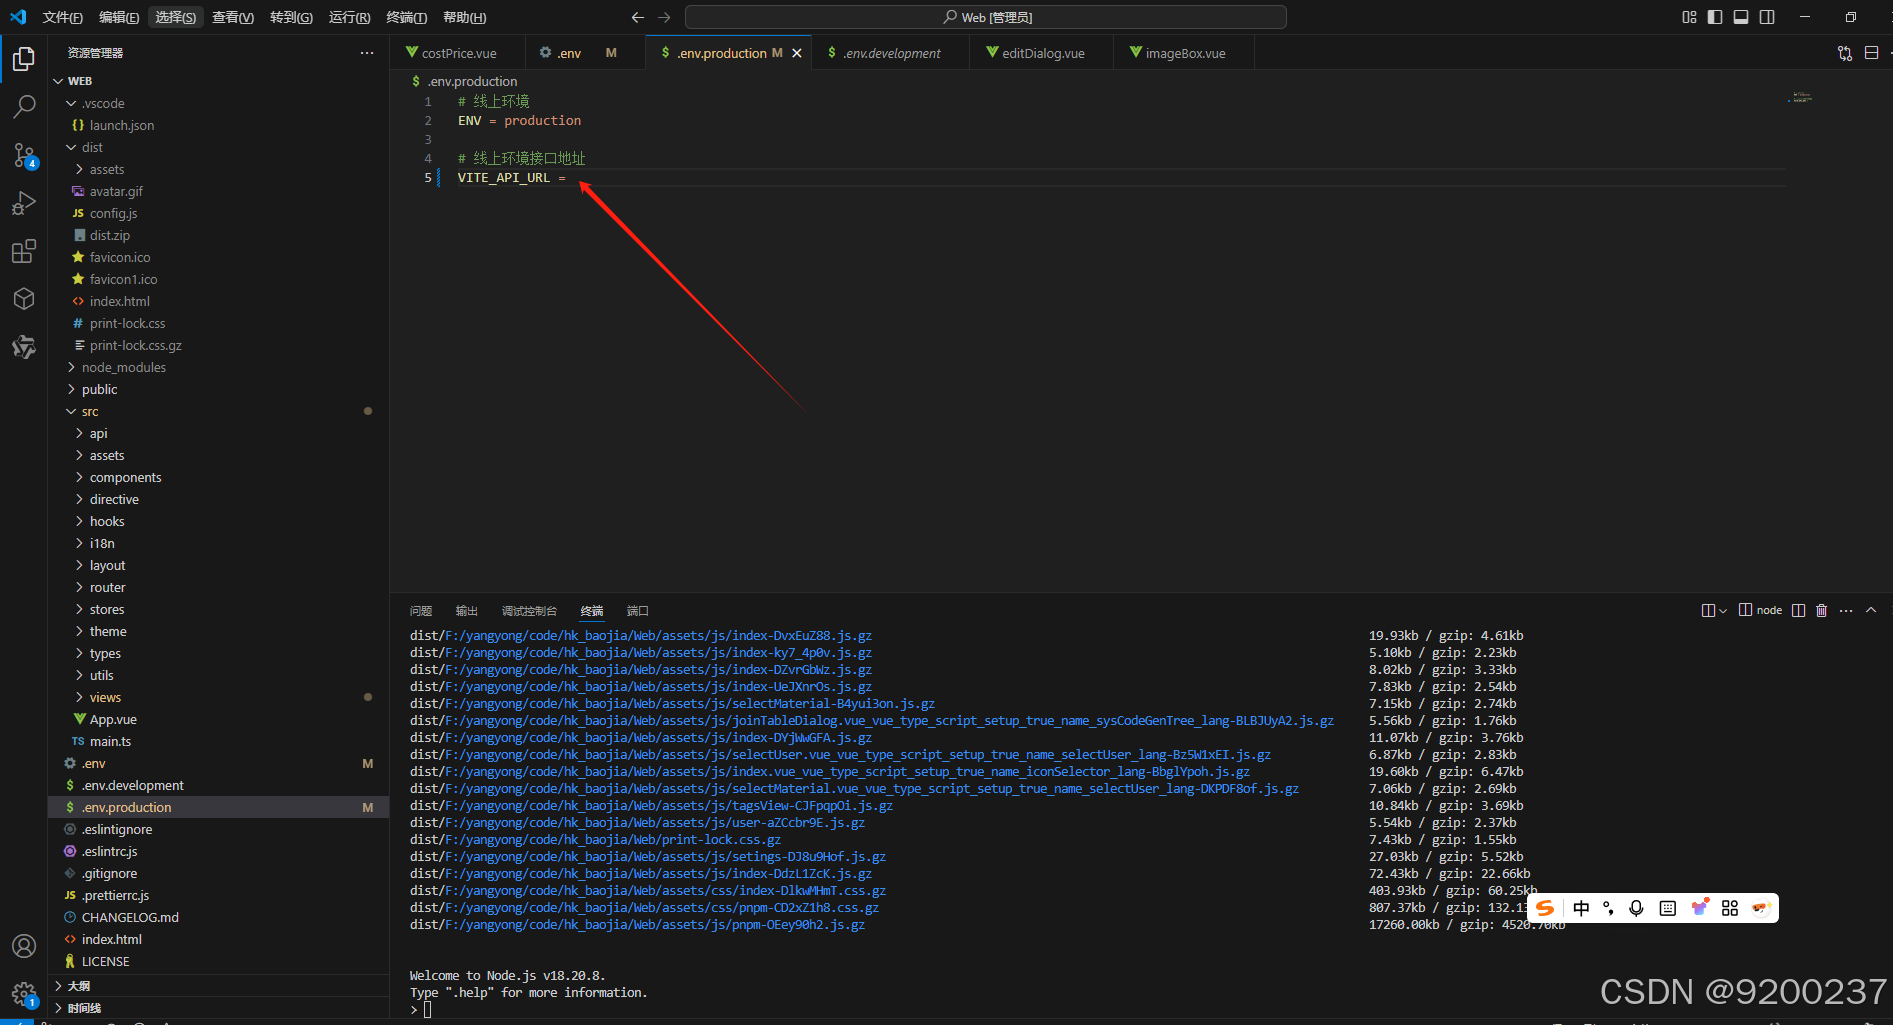Expand the views folder
This screenshot has width=1893, height=1025.
click(218, 697)
